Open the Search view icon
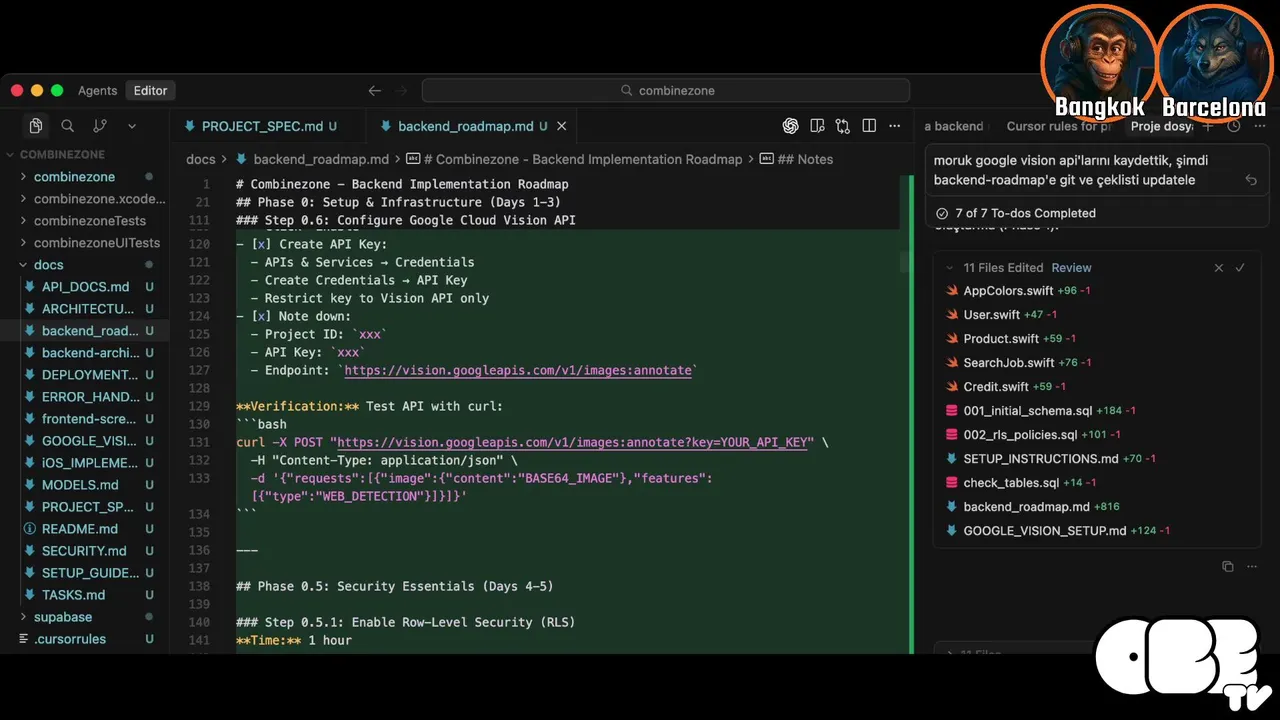The height and width of the screenshot is (720, 1280). click(x=68, y=126)
